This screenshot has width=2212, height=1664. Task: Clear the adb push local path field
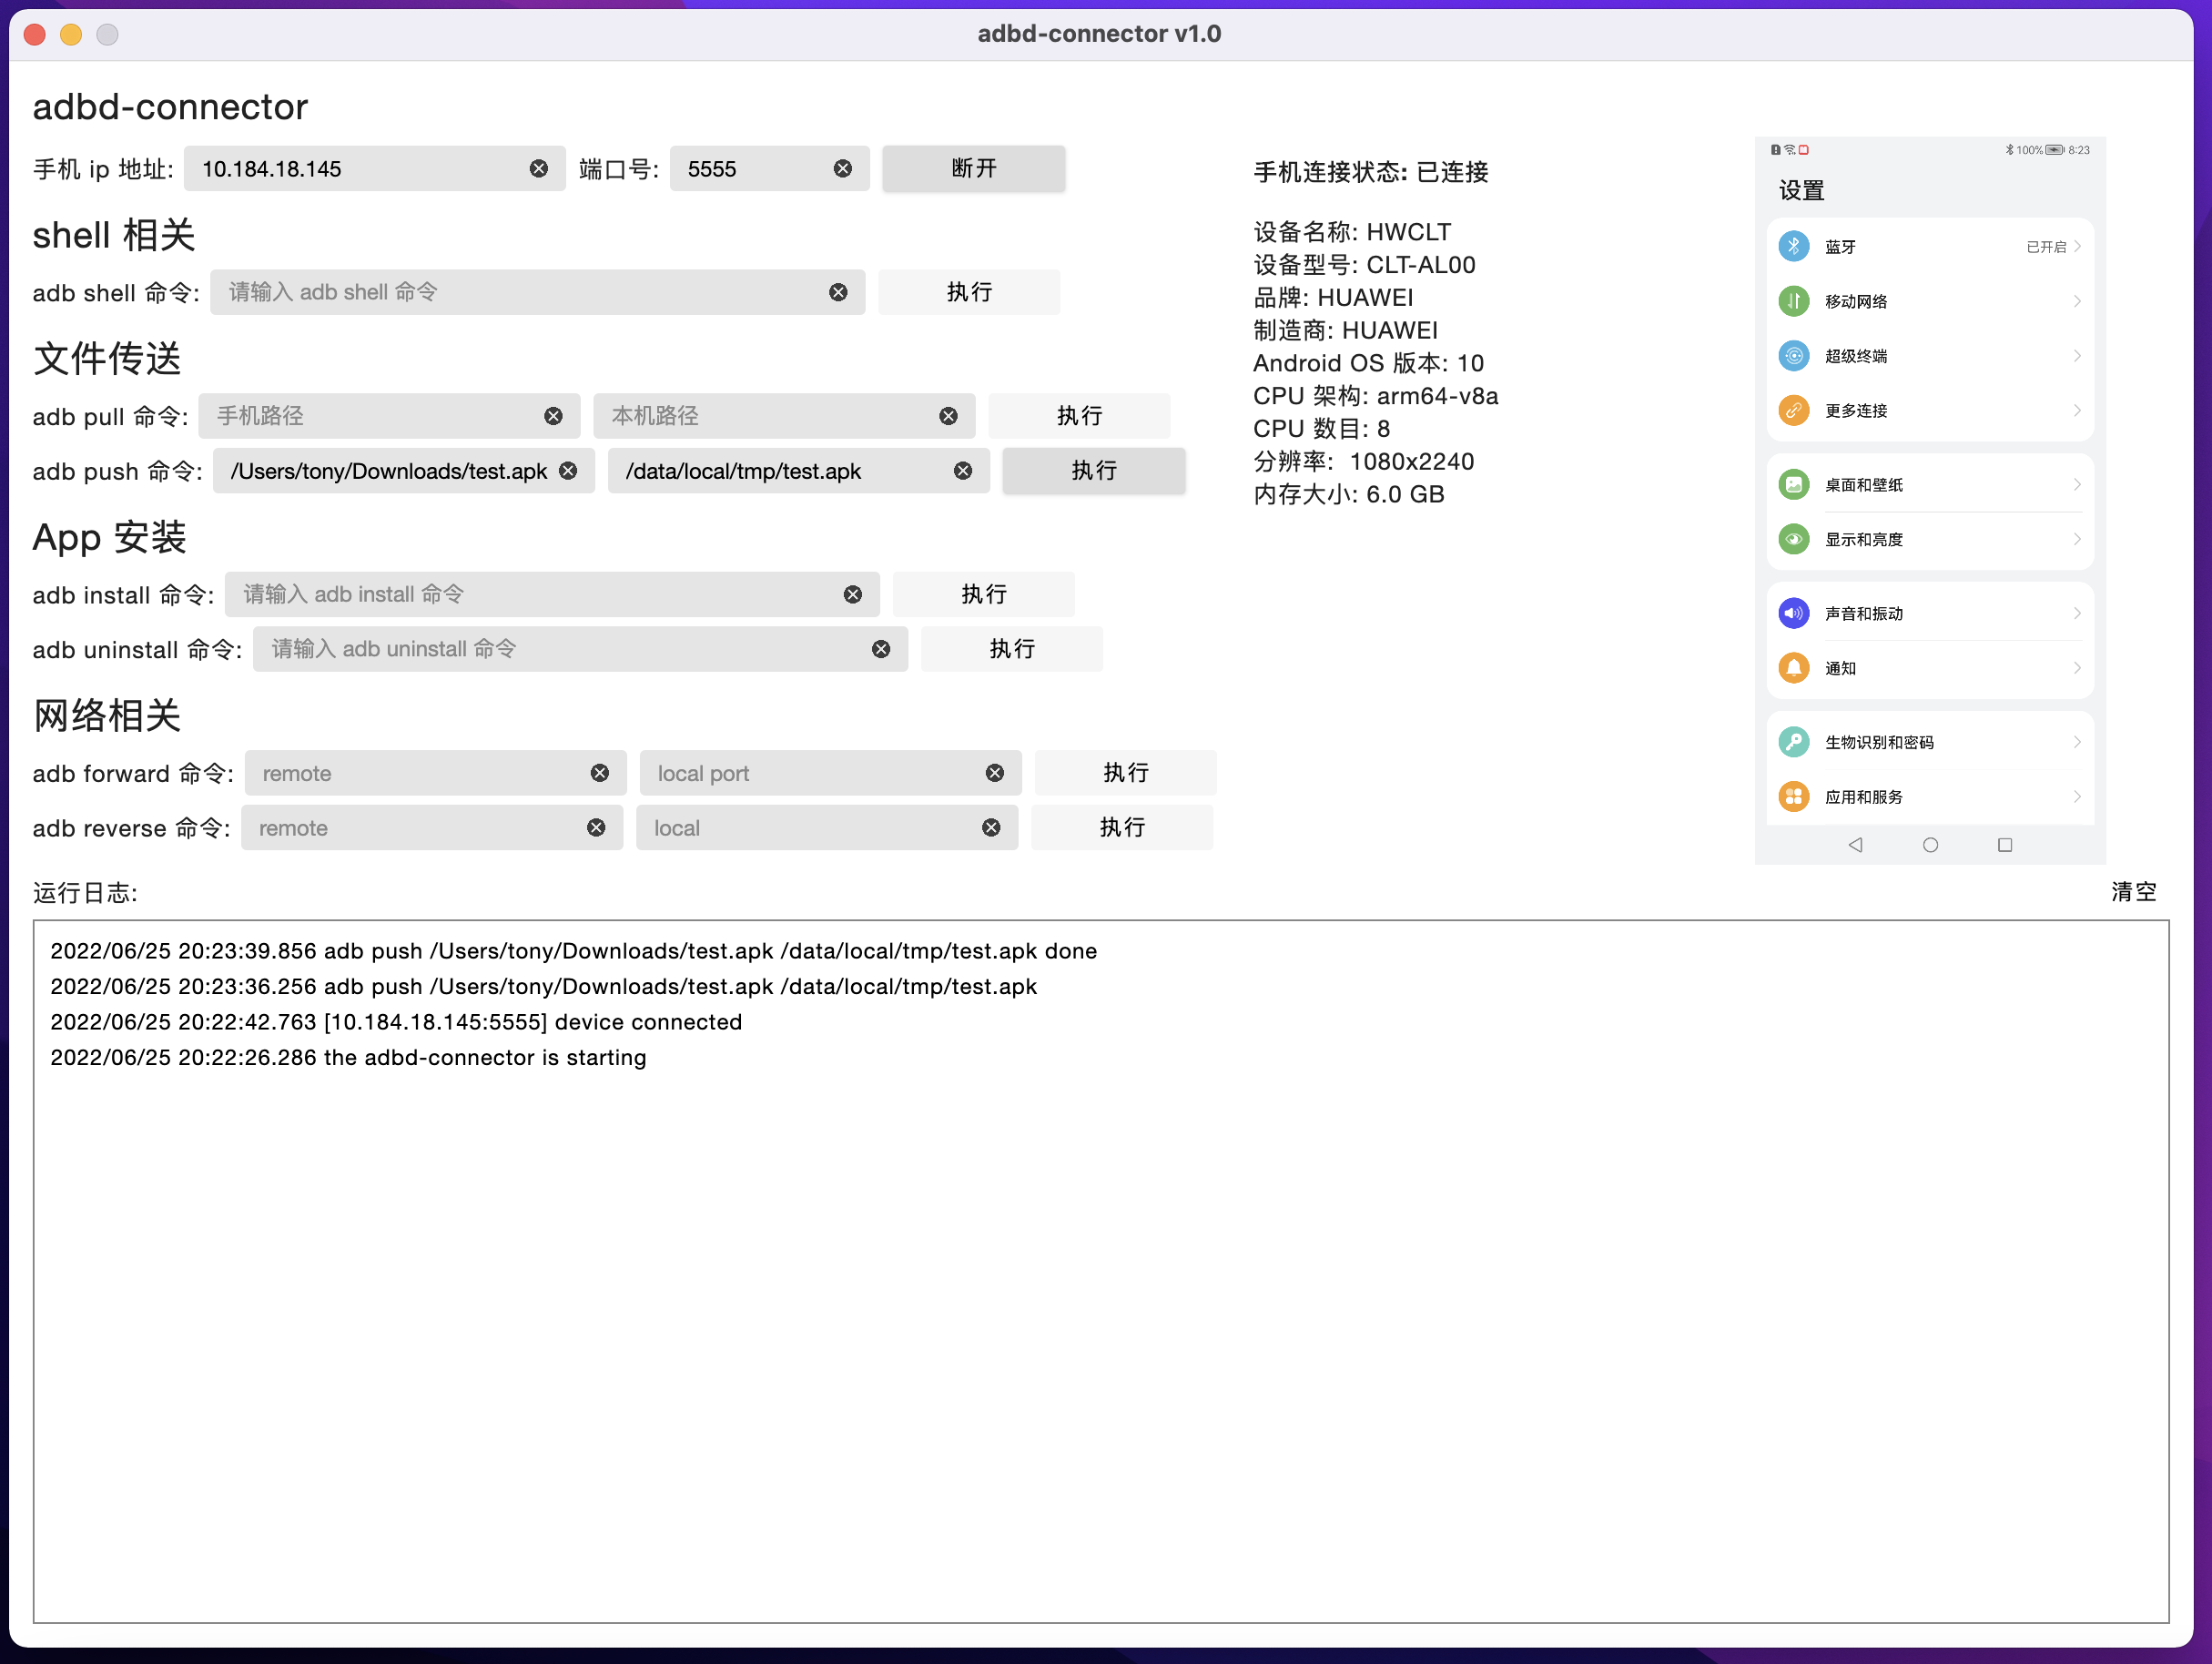568,471
